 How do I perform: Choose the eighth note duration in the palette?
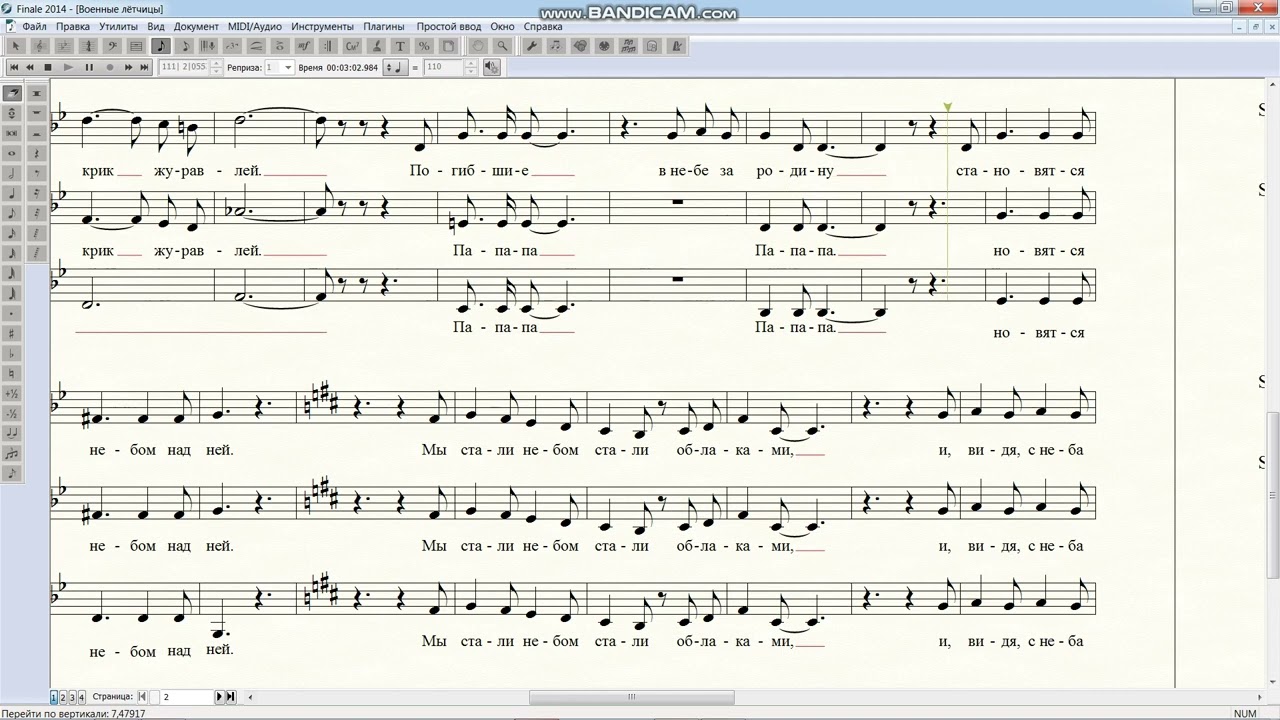coord(12,213)
